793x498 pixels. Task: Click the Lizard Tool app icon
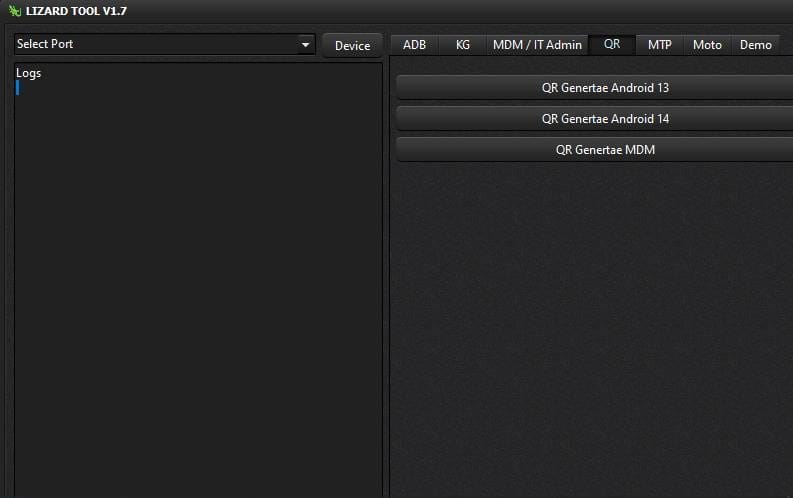point(15,11)
